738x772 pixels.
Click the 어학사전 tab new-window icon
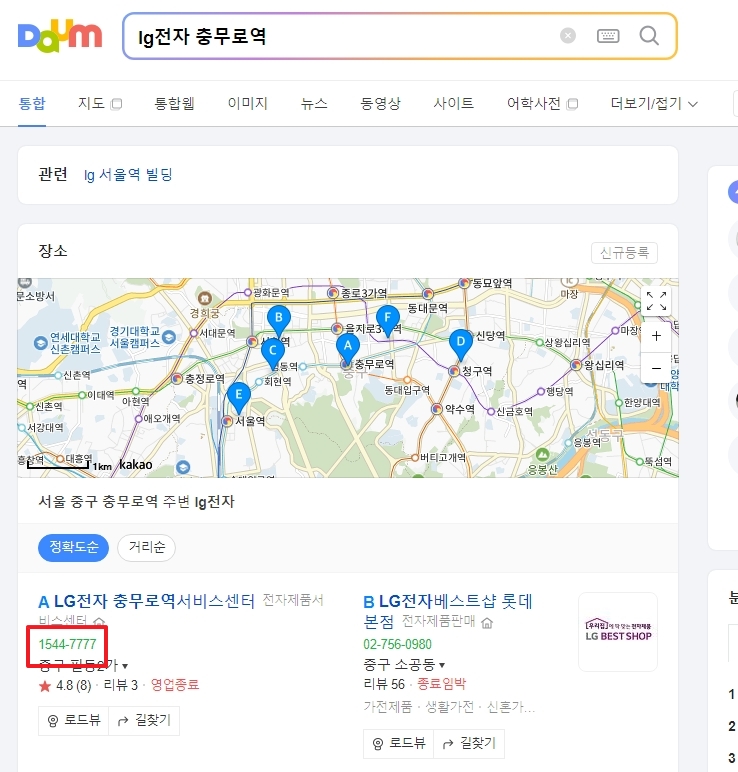click(572, 104)
